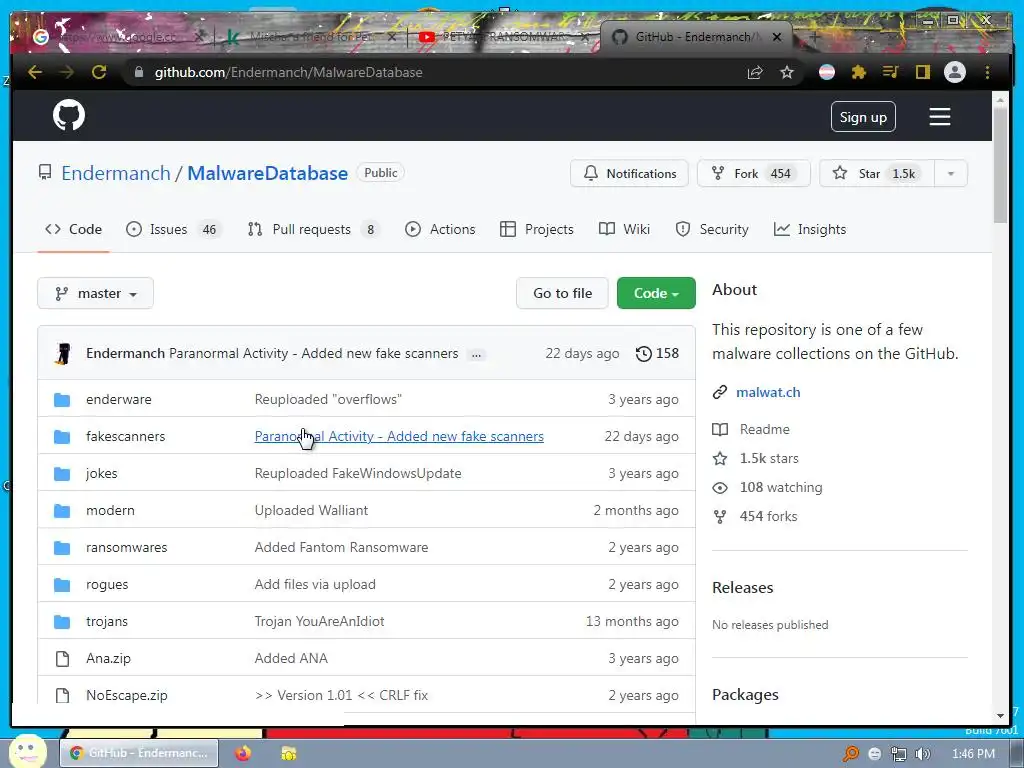This screenshot has height=768, width=1024.
Task: Go back with the browser back arrow
Action: (35, 72)
